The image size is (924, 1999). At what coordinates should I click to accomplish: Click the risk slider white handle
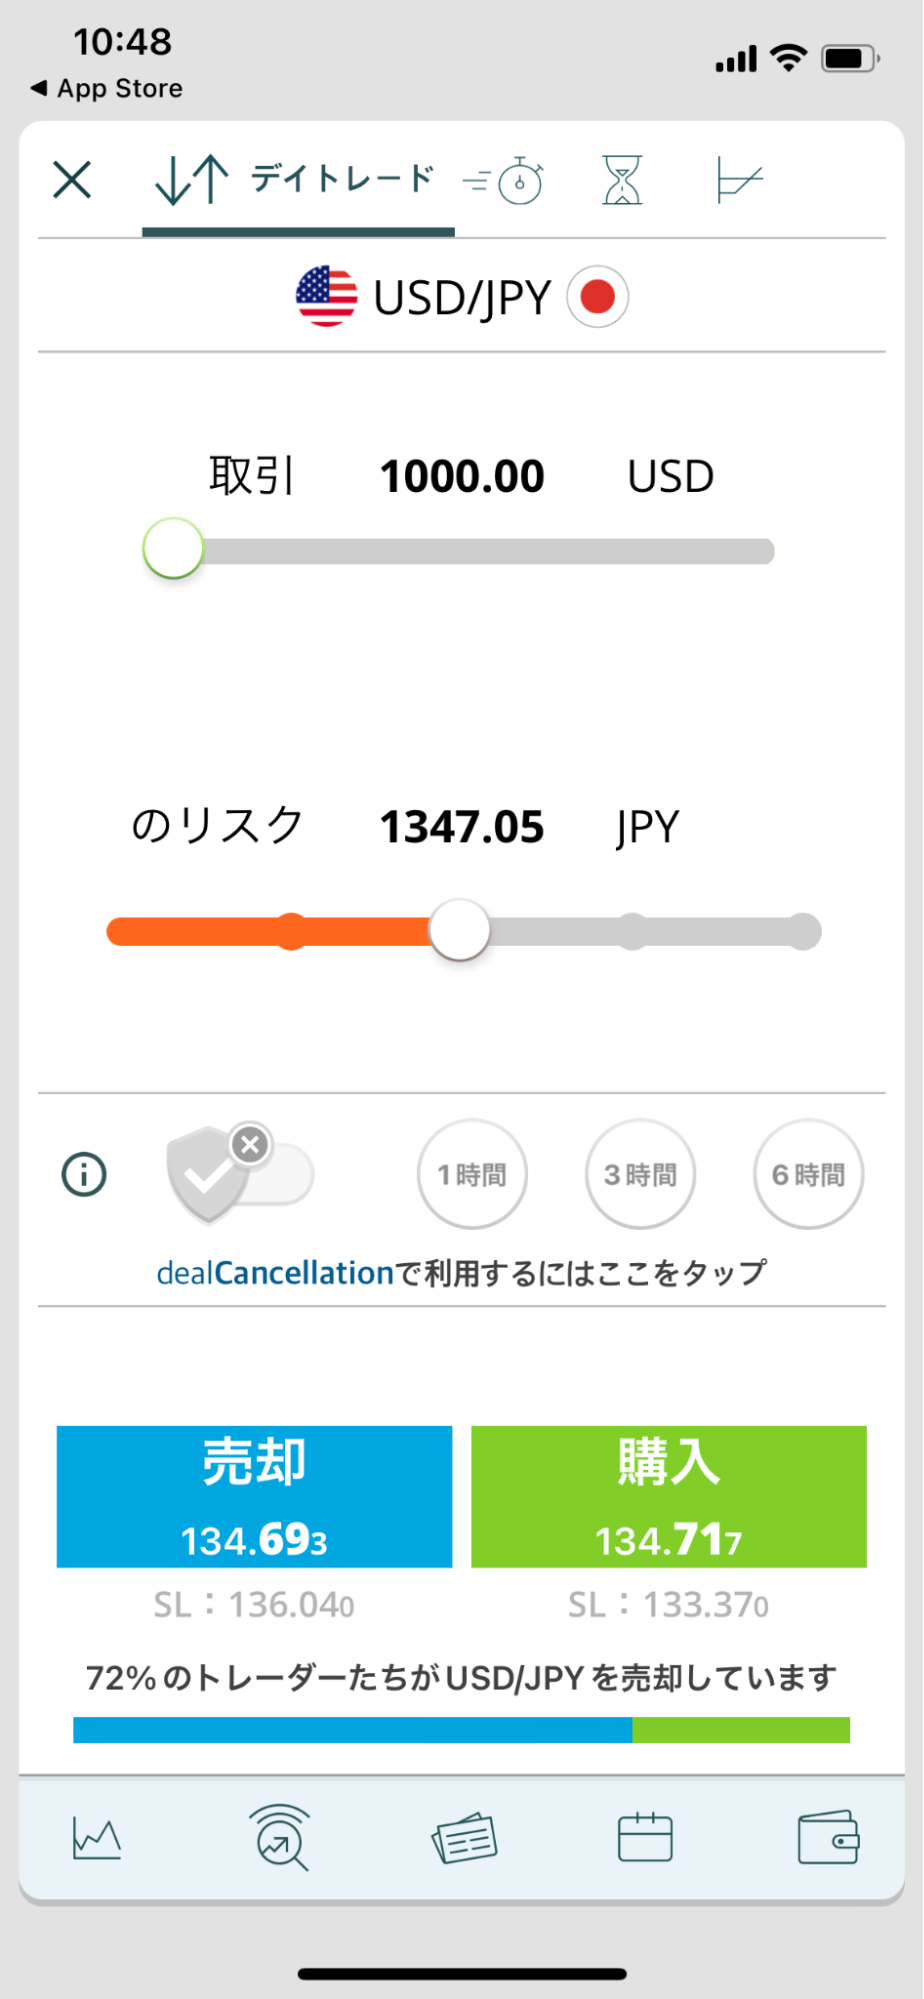point(459,930)
